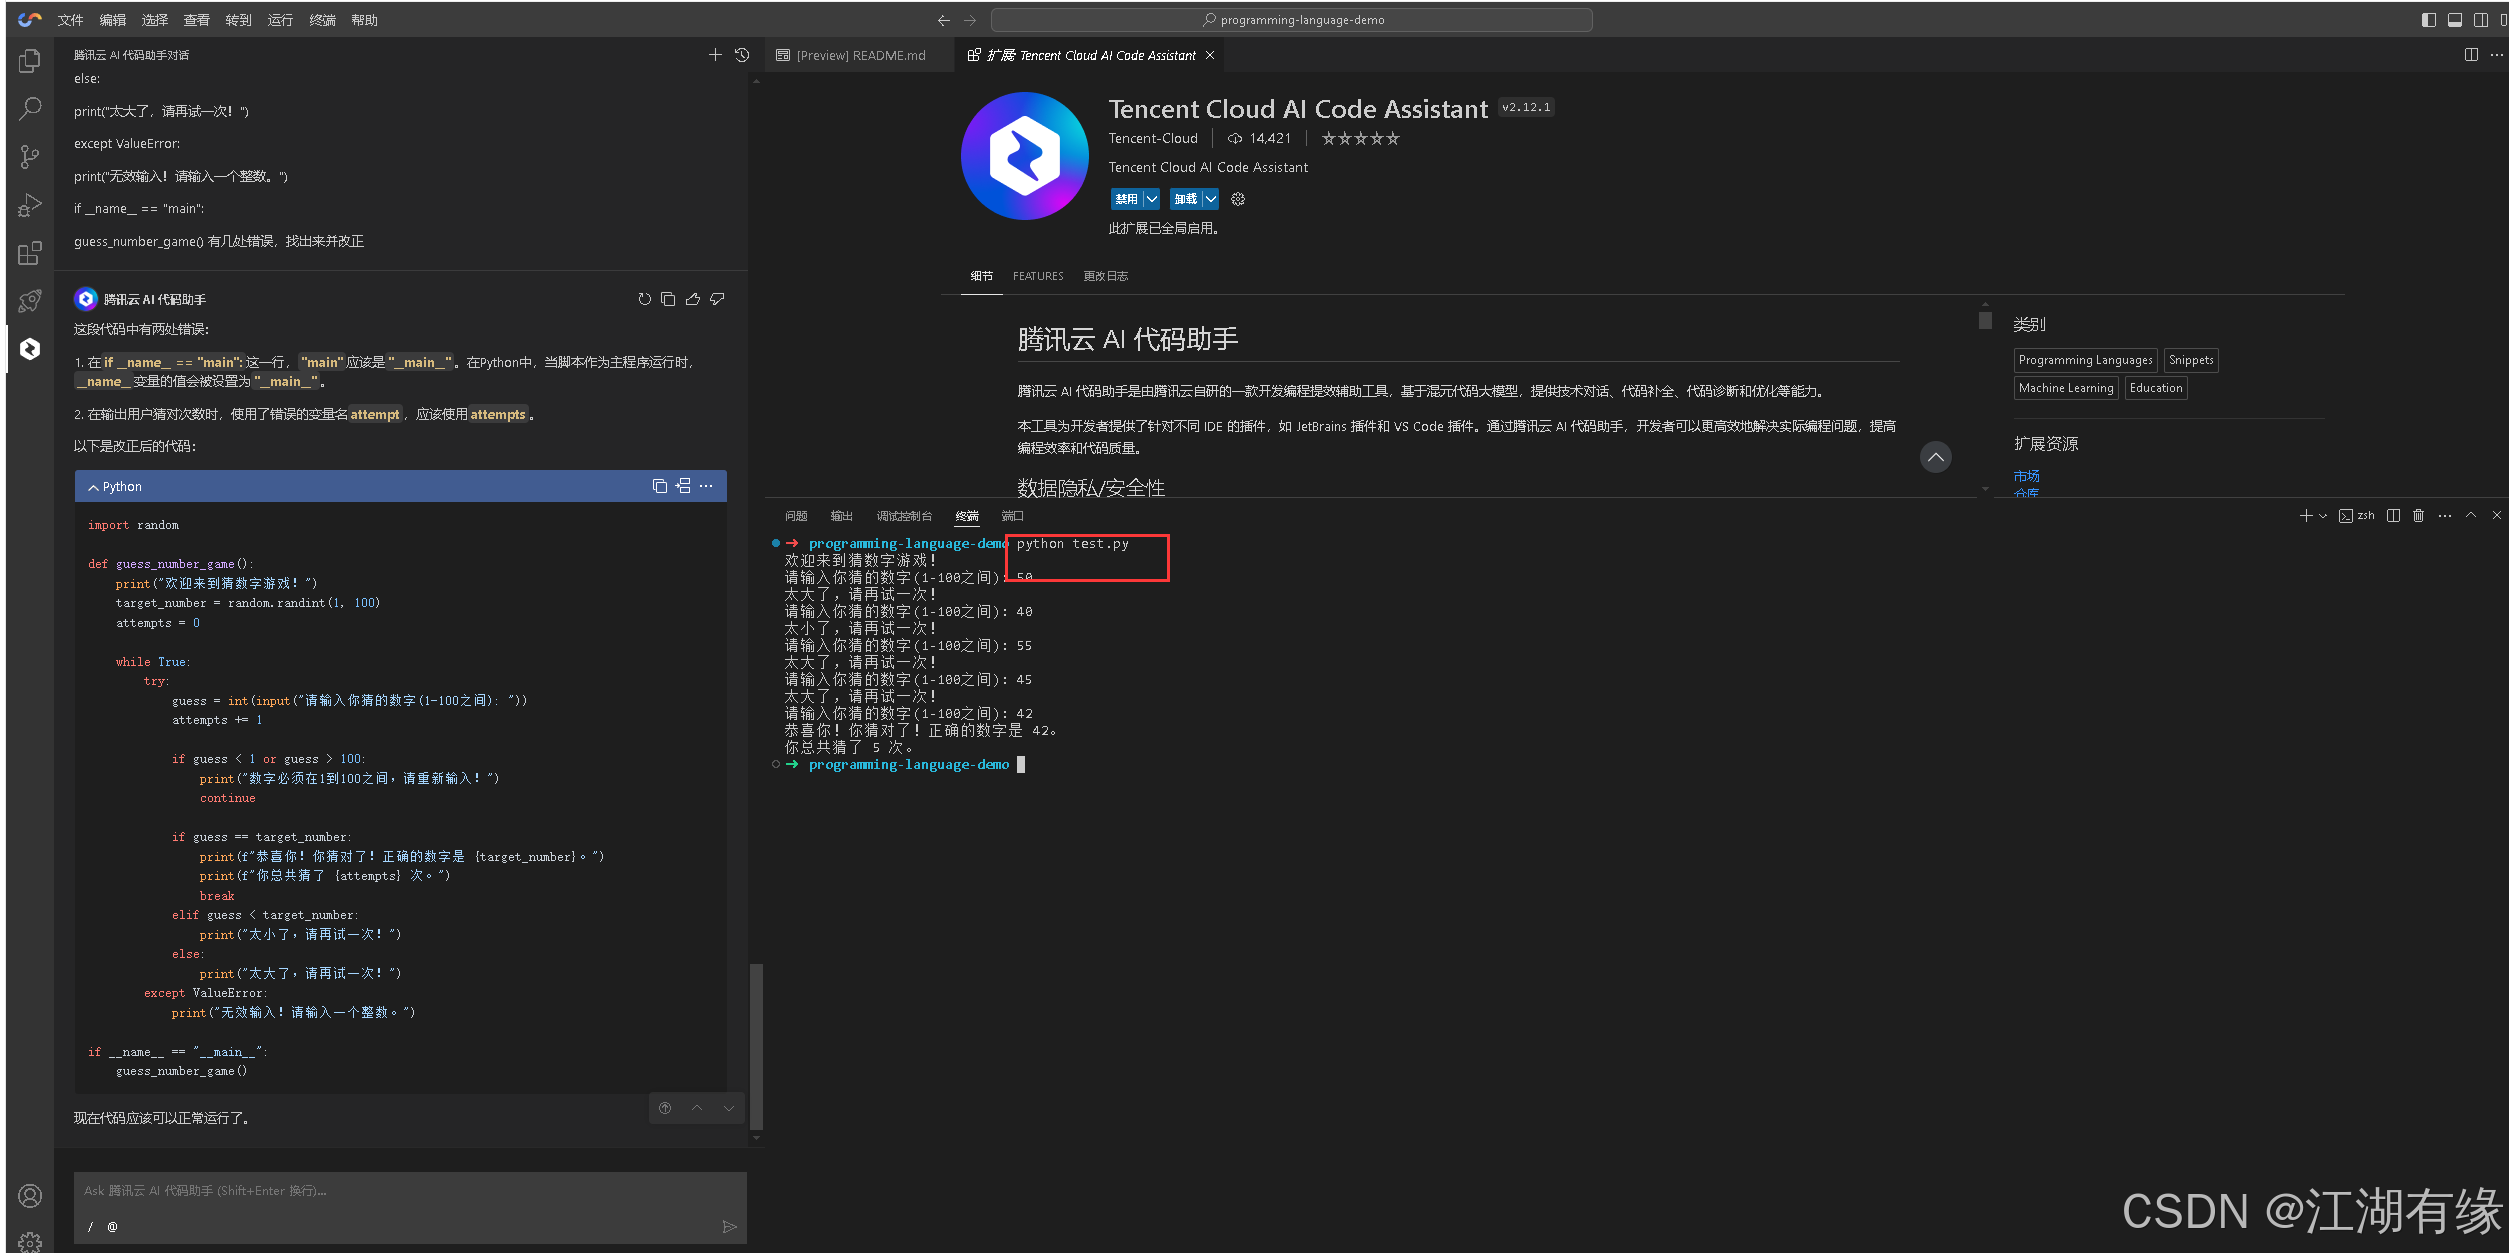Open the Search view in activity bar
The width and height of the screenshot is (2509, 1253).
[30, 108]
